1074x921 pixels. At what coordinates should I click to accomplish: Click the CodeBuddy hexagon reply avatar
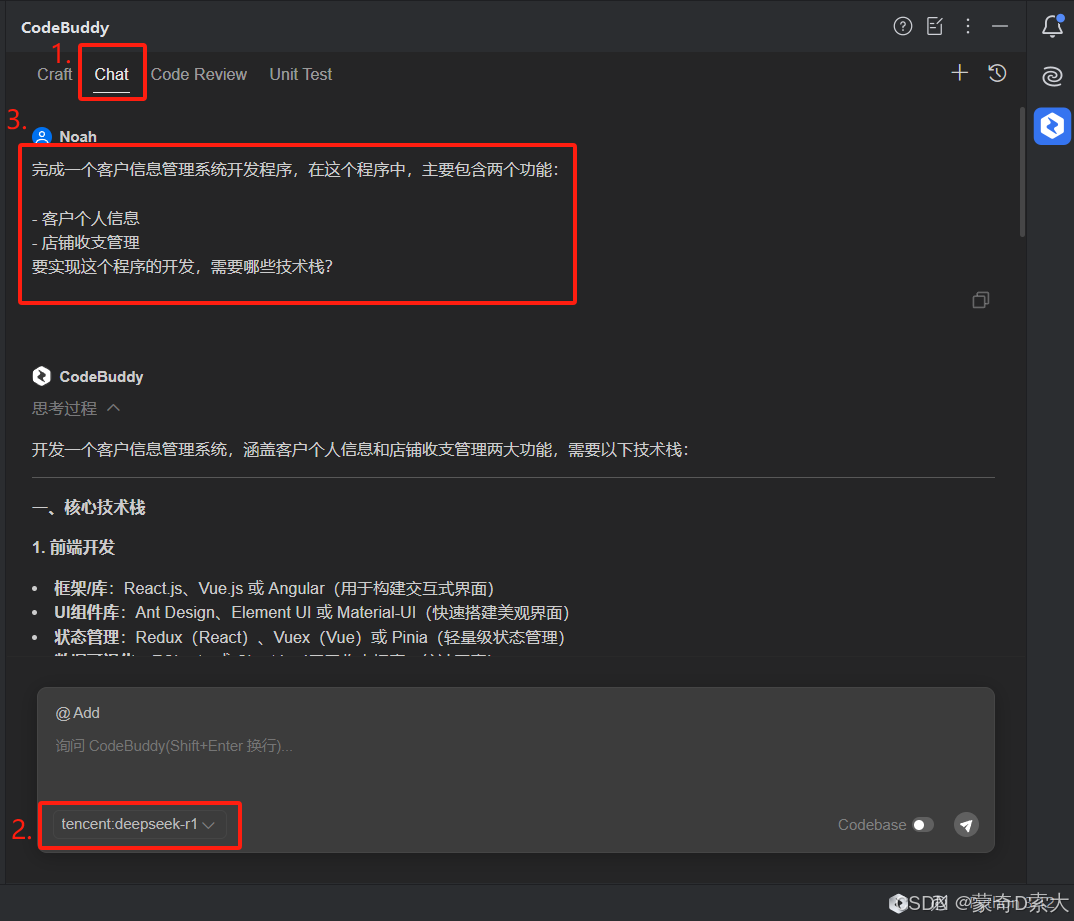(x=42, y=376)
